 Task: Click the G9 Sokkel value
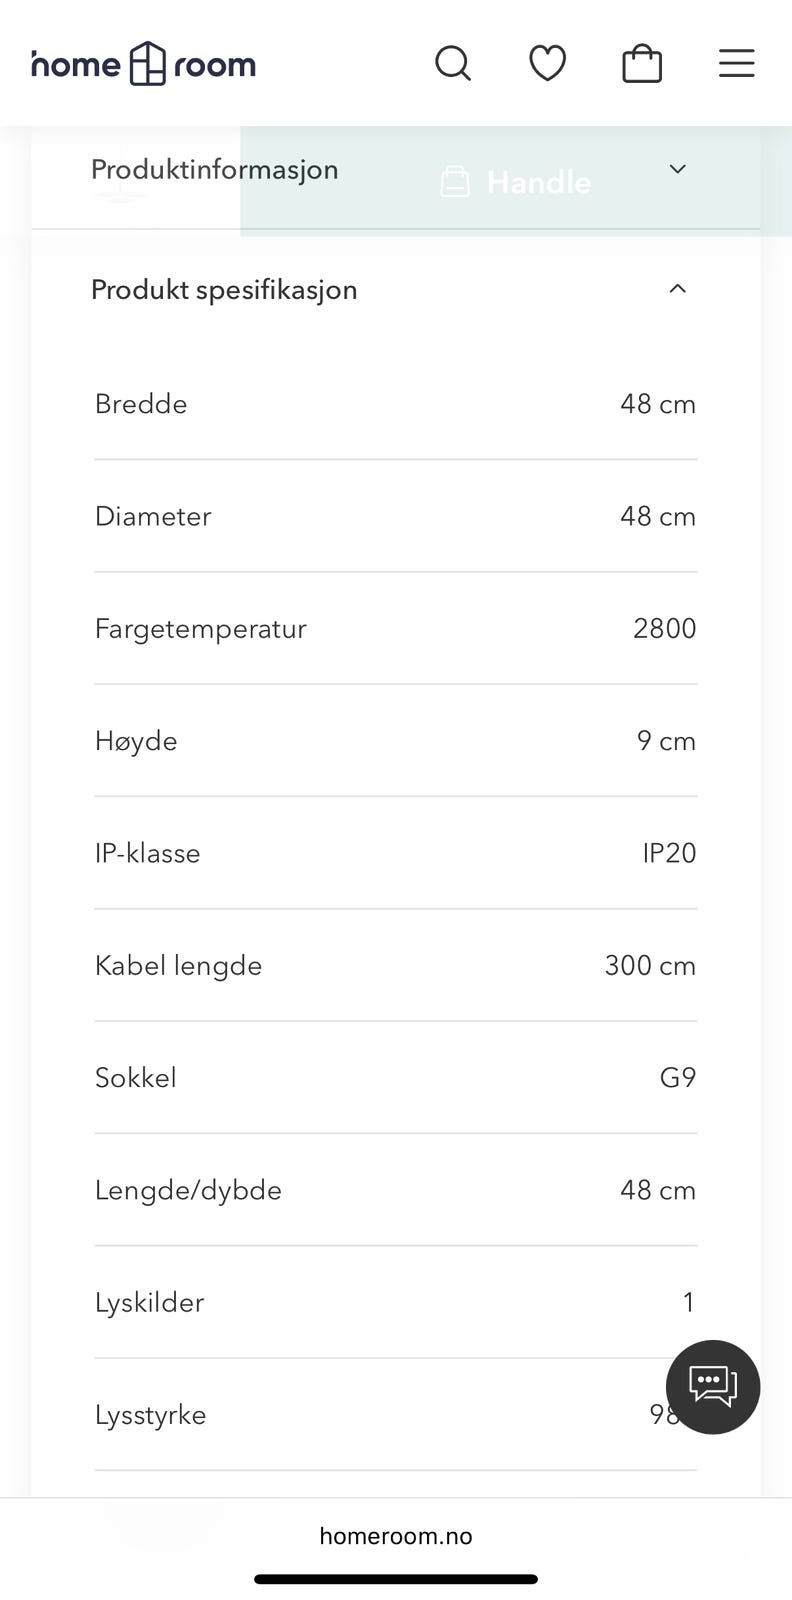pos(677,1078)
